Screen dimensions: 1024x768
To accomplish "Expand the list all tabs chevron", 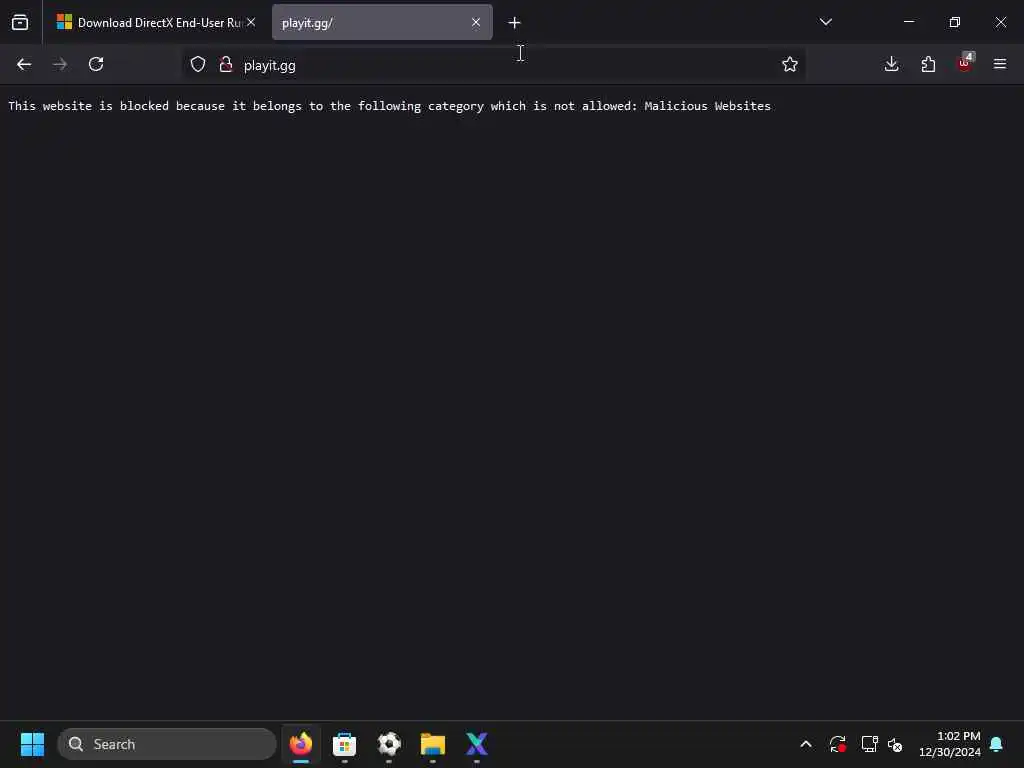I will point(825,22).
